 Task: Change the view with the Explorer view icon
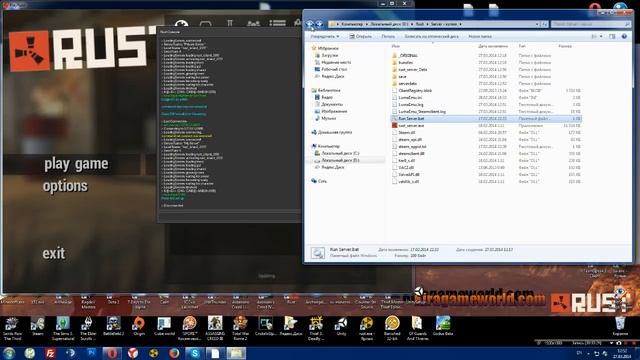(x=594, y=36)
